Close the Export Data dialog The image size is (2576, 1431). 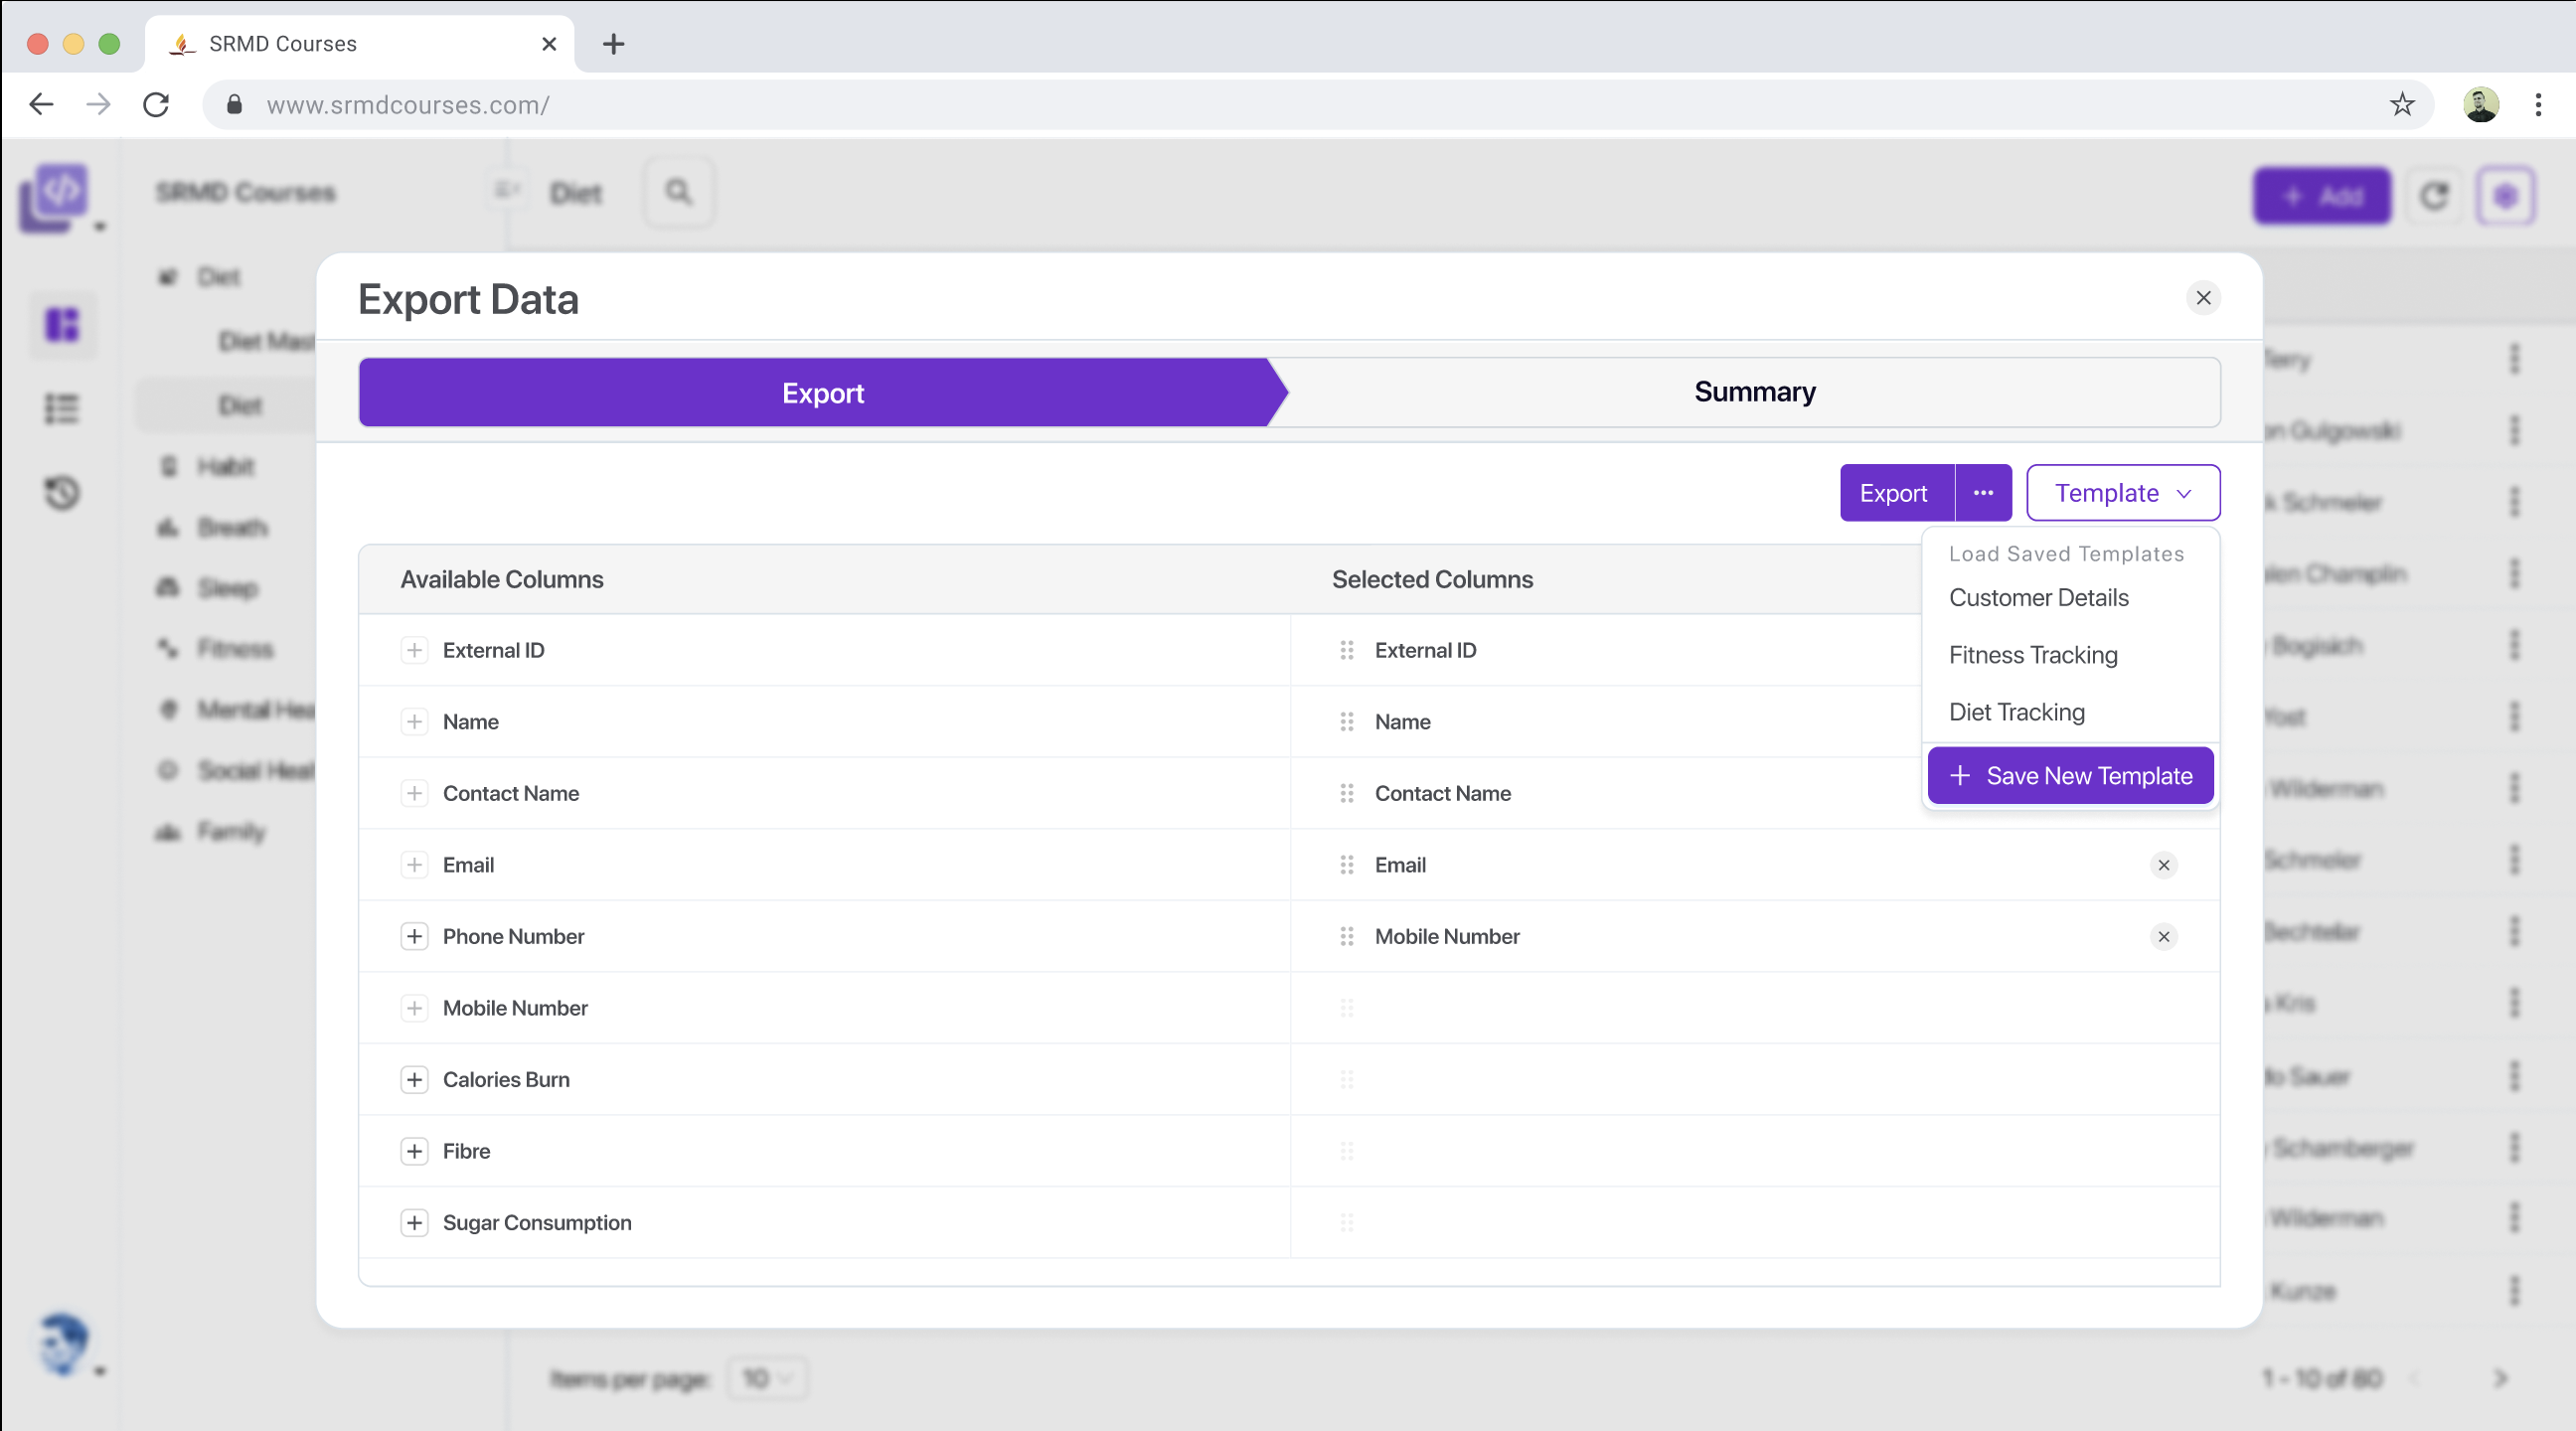point(2202,298)
